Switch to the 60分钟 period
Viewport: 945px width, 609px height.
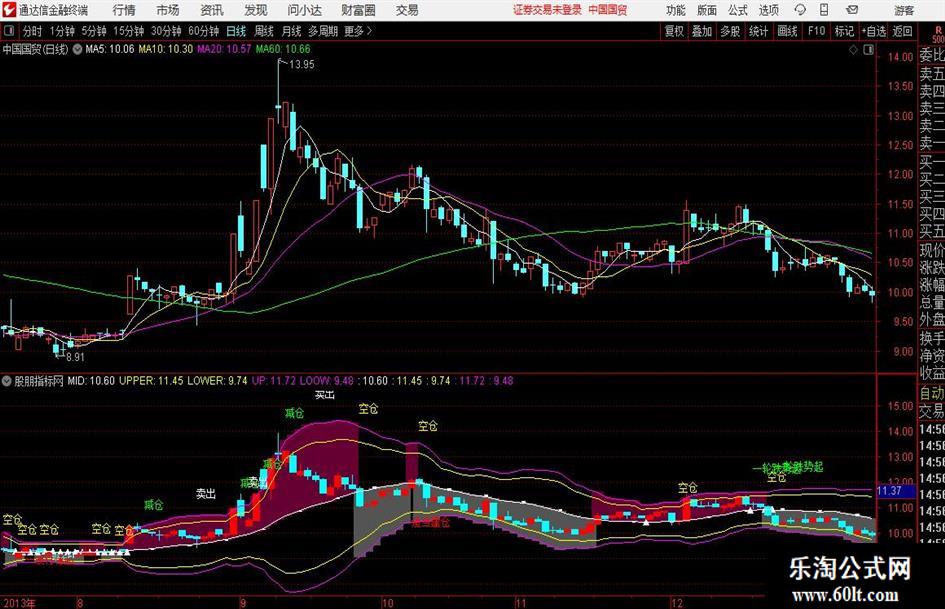203,31
